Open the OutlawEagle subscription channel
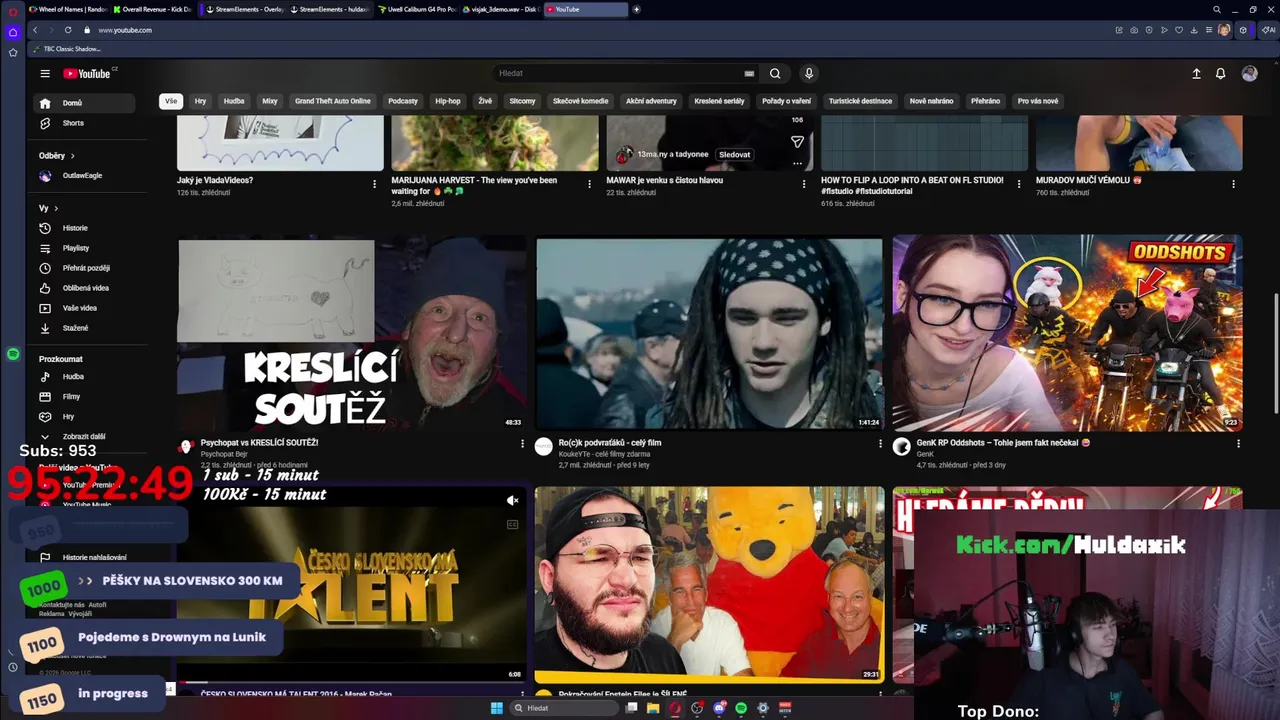The width and height of the screenshot is (1280, 720). [82, 176]
